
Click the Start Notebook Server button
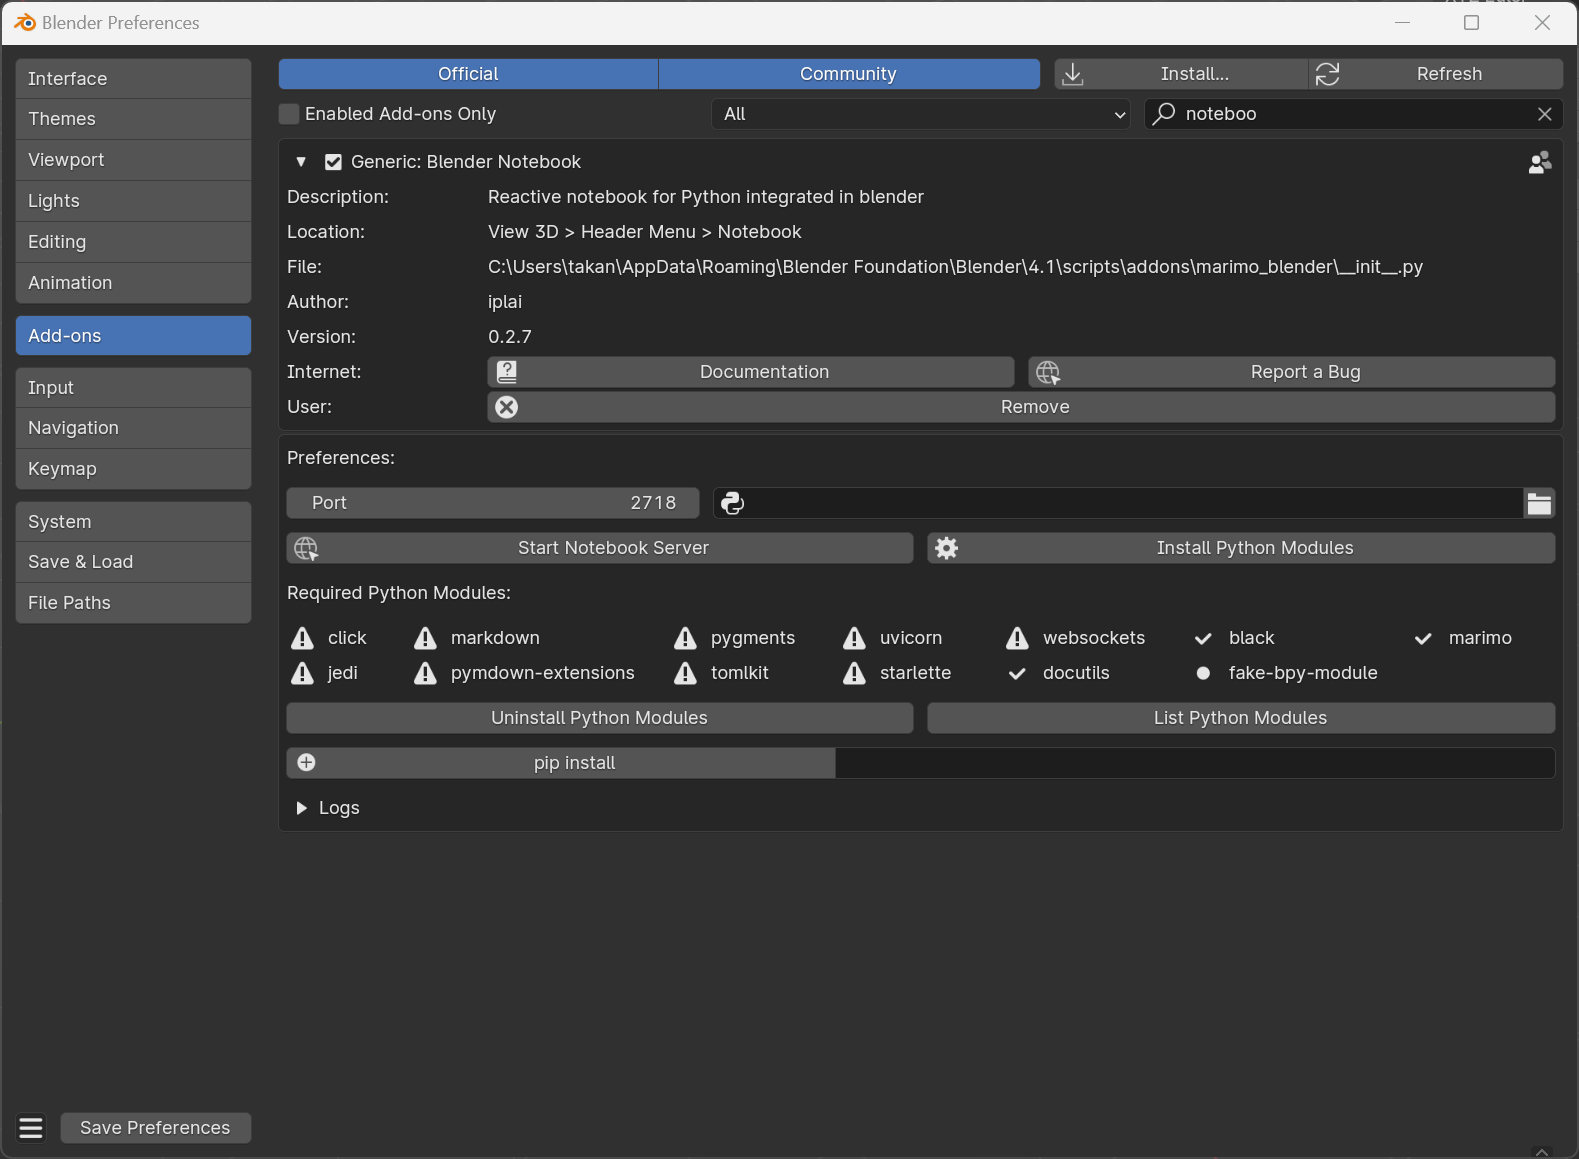(x=600, y=548)
